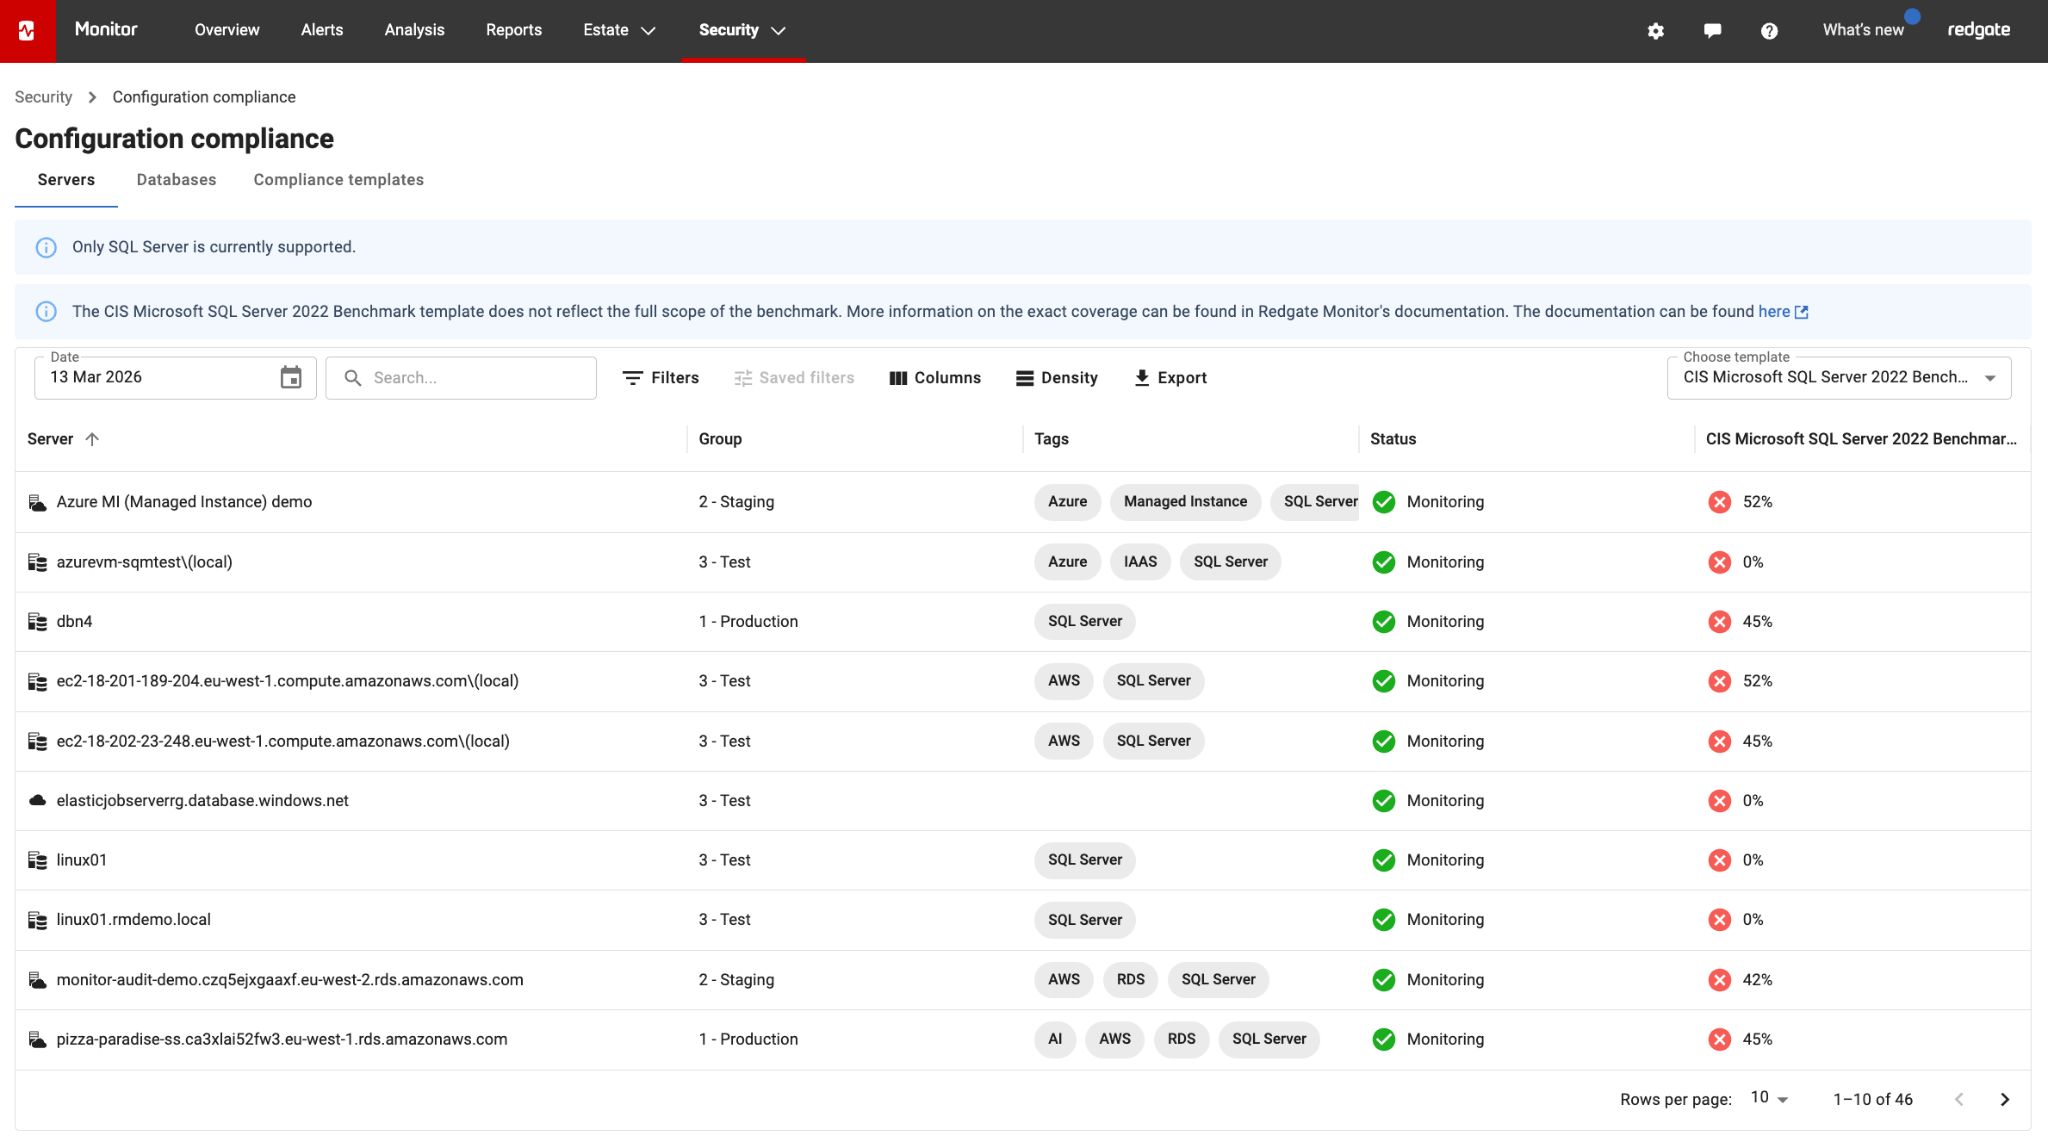
Task: Open the Compliance templates tab
Action: pos(338,180)
